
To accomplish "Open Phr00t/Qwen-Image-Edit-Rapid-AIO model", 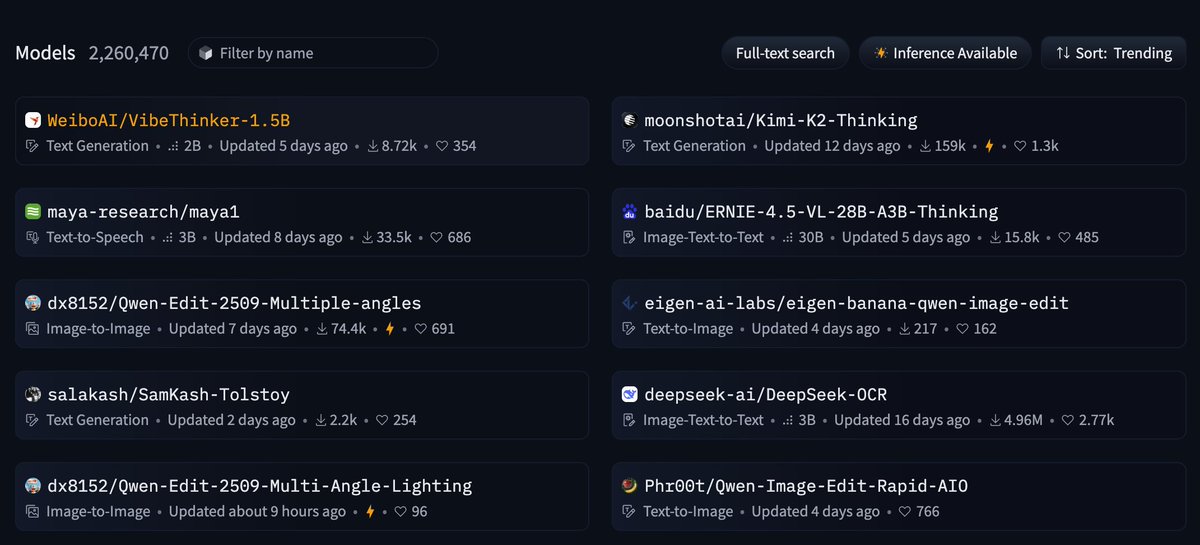I will (806, 486).
